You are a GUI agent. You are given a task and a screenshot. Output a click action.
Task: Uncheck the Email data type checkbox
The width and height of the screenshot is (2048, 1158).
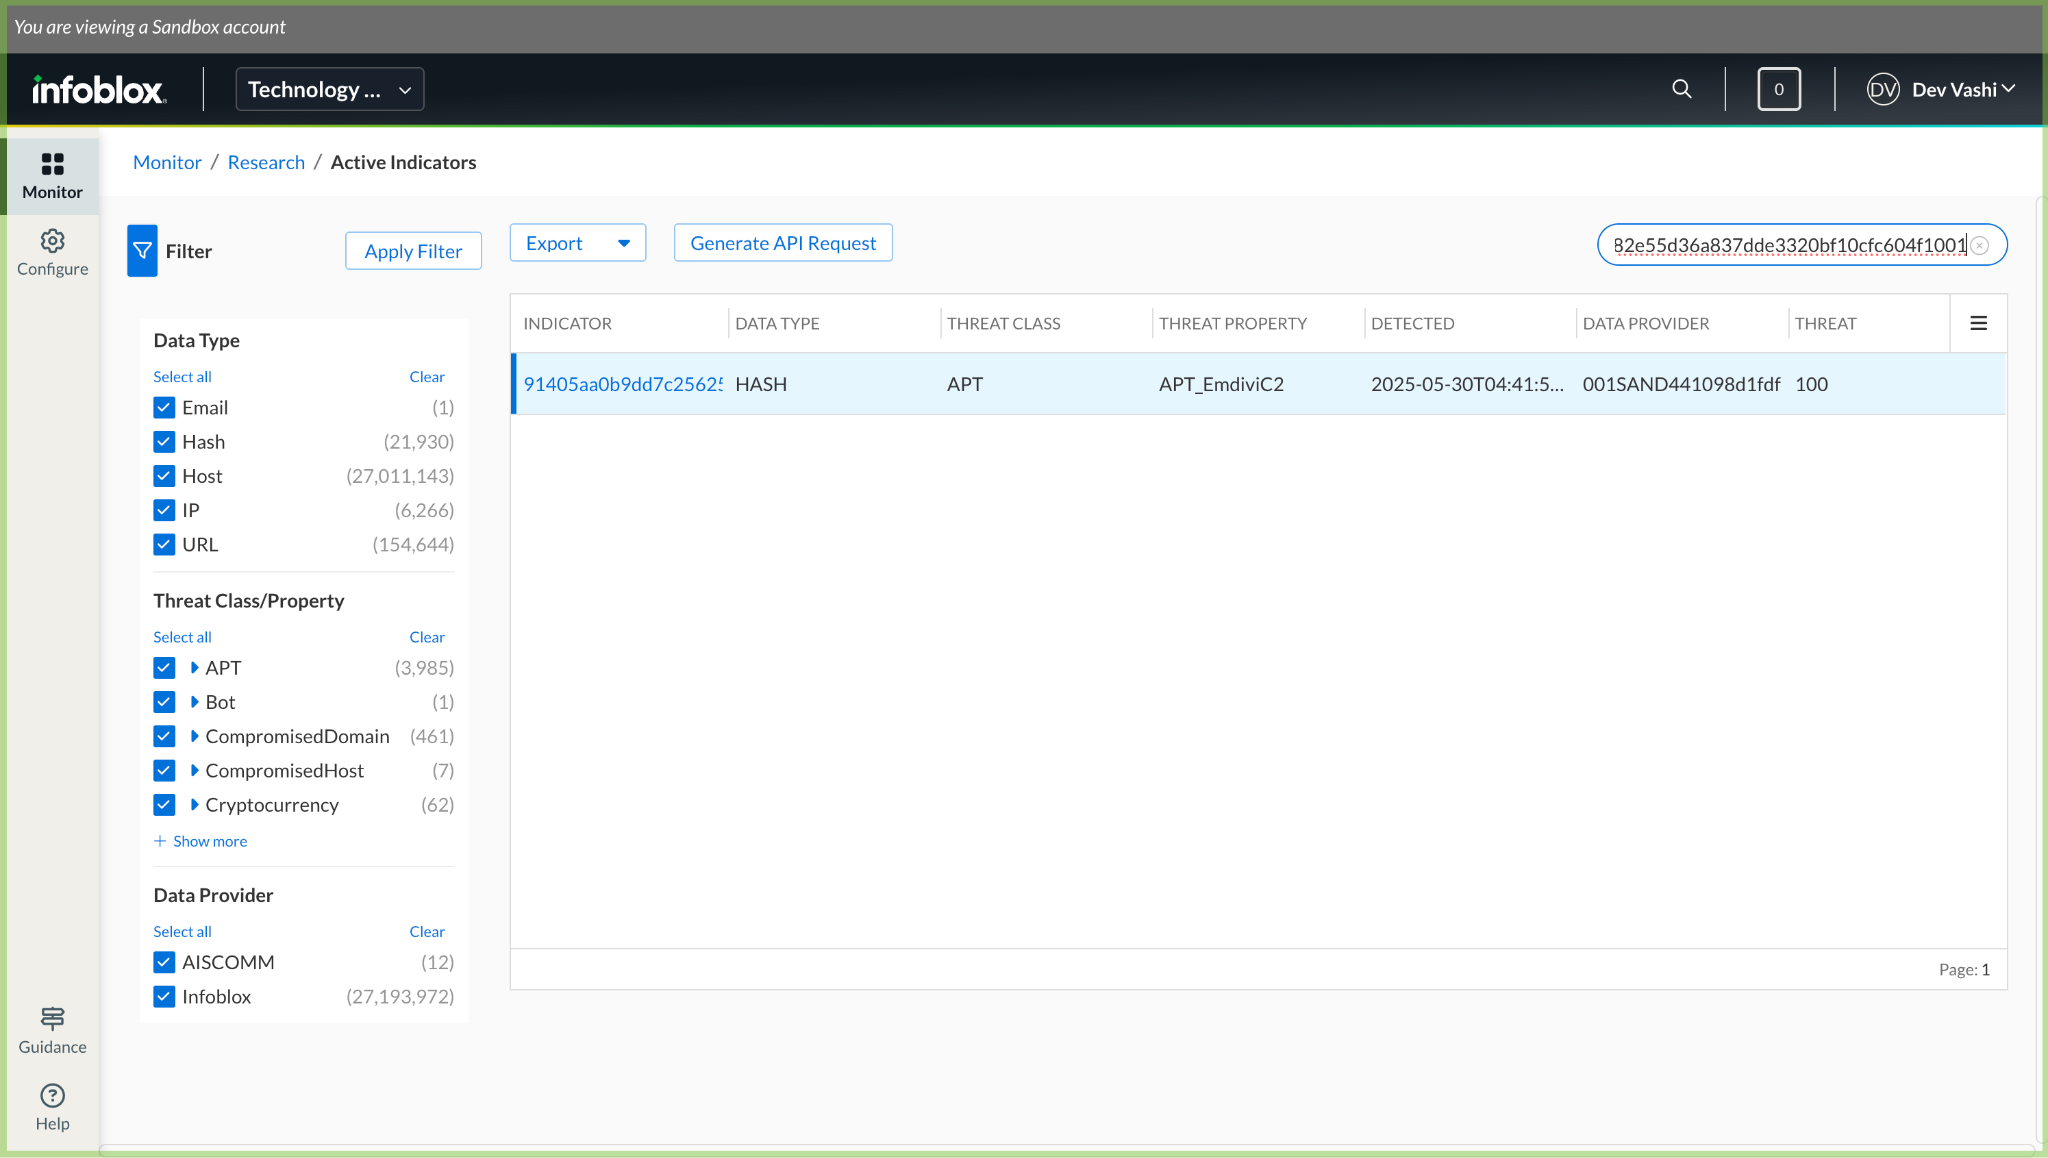click(x=164, y=407)
